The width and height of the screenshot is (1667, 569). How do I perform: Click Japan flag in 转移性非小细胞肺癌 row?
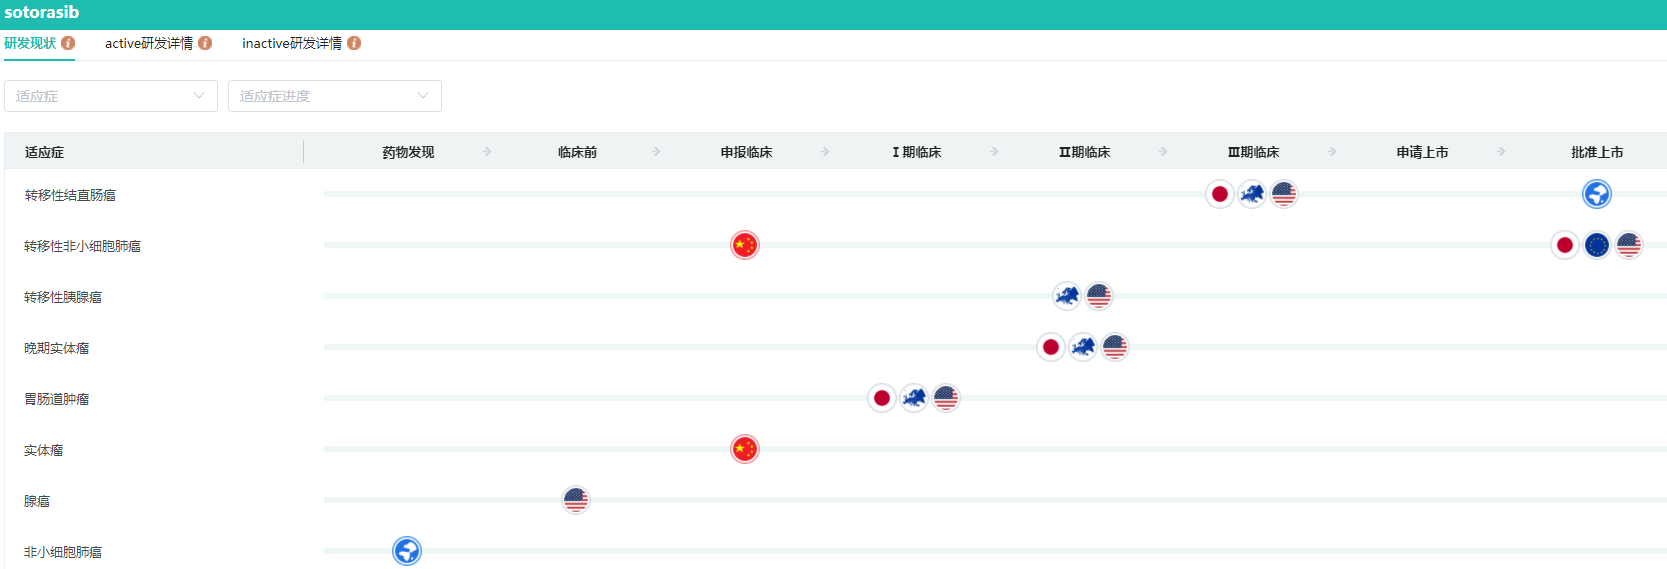[x=1565, y=245]
